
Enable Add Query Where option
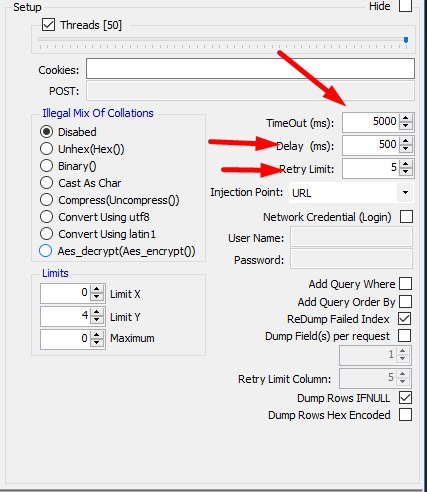pyautogui.click(x=405, y=284)
